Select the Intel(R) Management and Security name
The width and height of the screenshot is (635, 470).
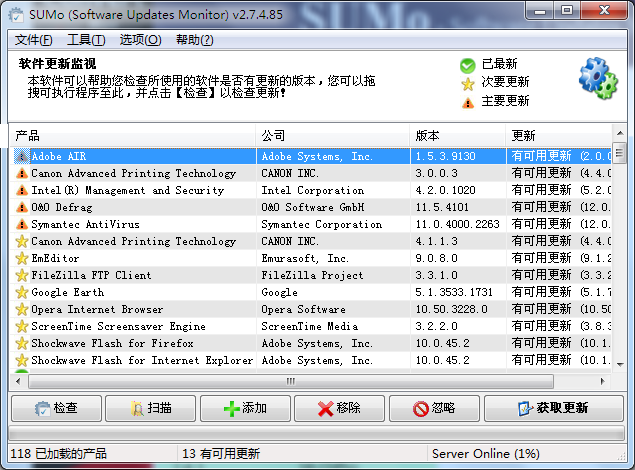click(128, 190)
